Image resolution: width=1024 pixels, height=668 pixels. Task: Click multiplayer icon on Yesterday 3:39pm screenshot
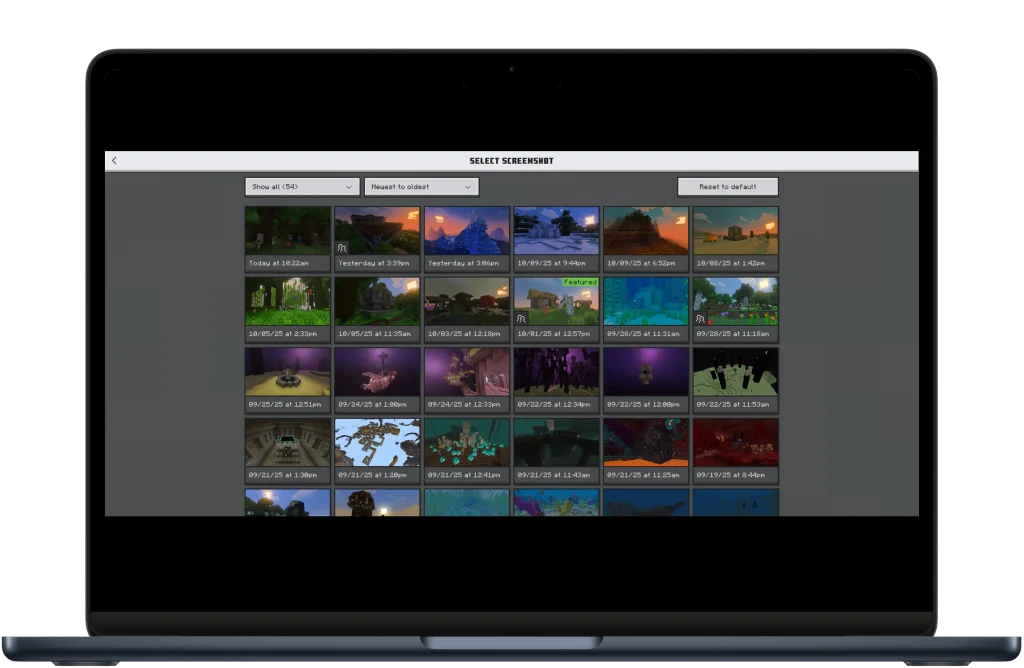[x=342, y=248]
